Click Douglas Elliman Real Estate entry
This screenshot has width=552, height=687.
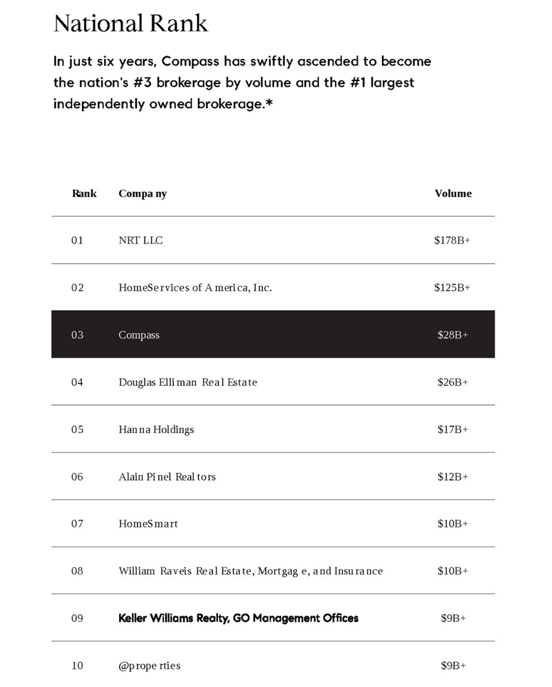(x=188, y=382)
